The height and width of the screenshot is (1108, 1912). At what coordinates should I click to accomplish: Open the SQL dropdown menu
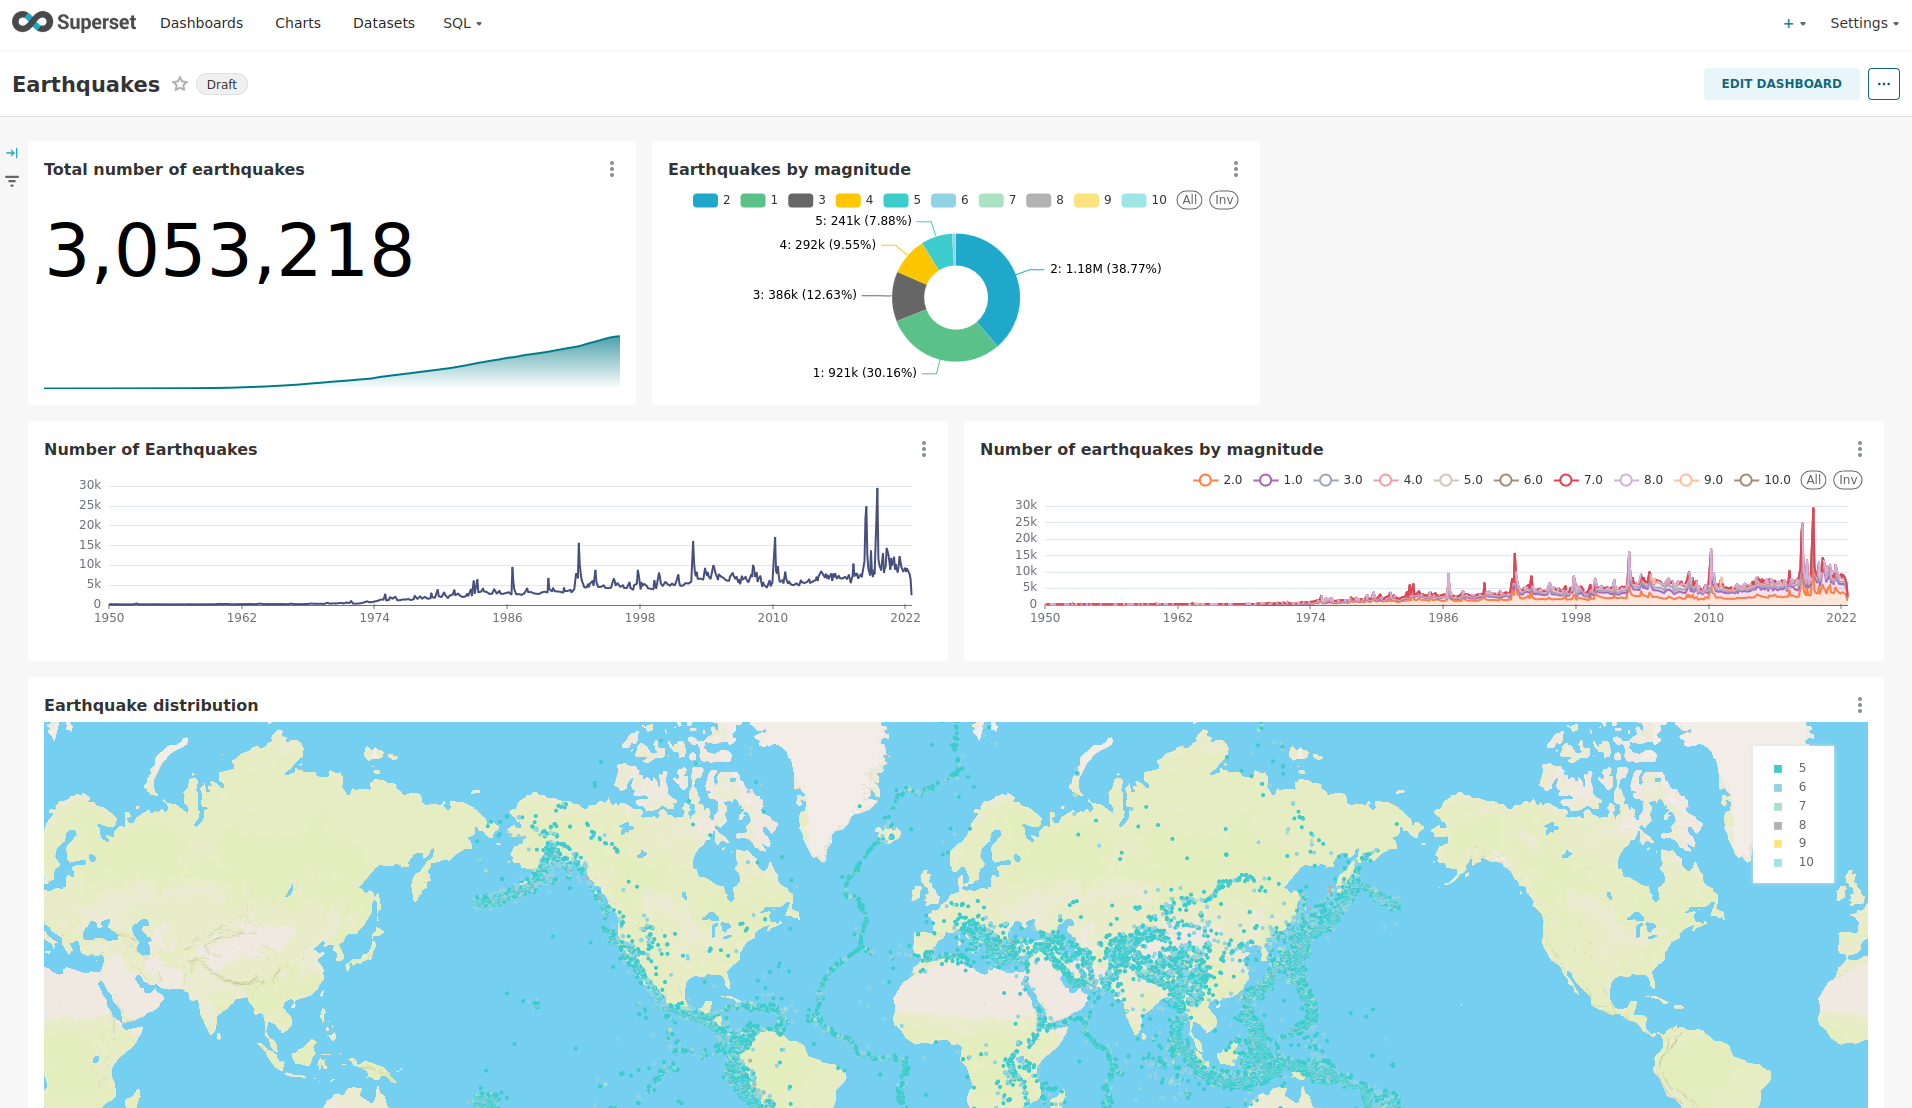click(462, 23)
